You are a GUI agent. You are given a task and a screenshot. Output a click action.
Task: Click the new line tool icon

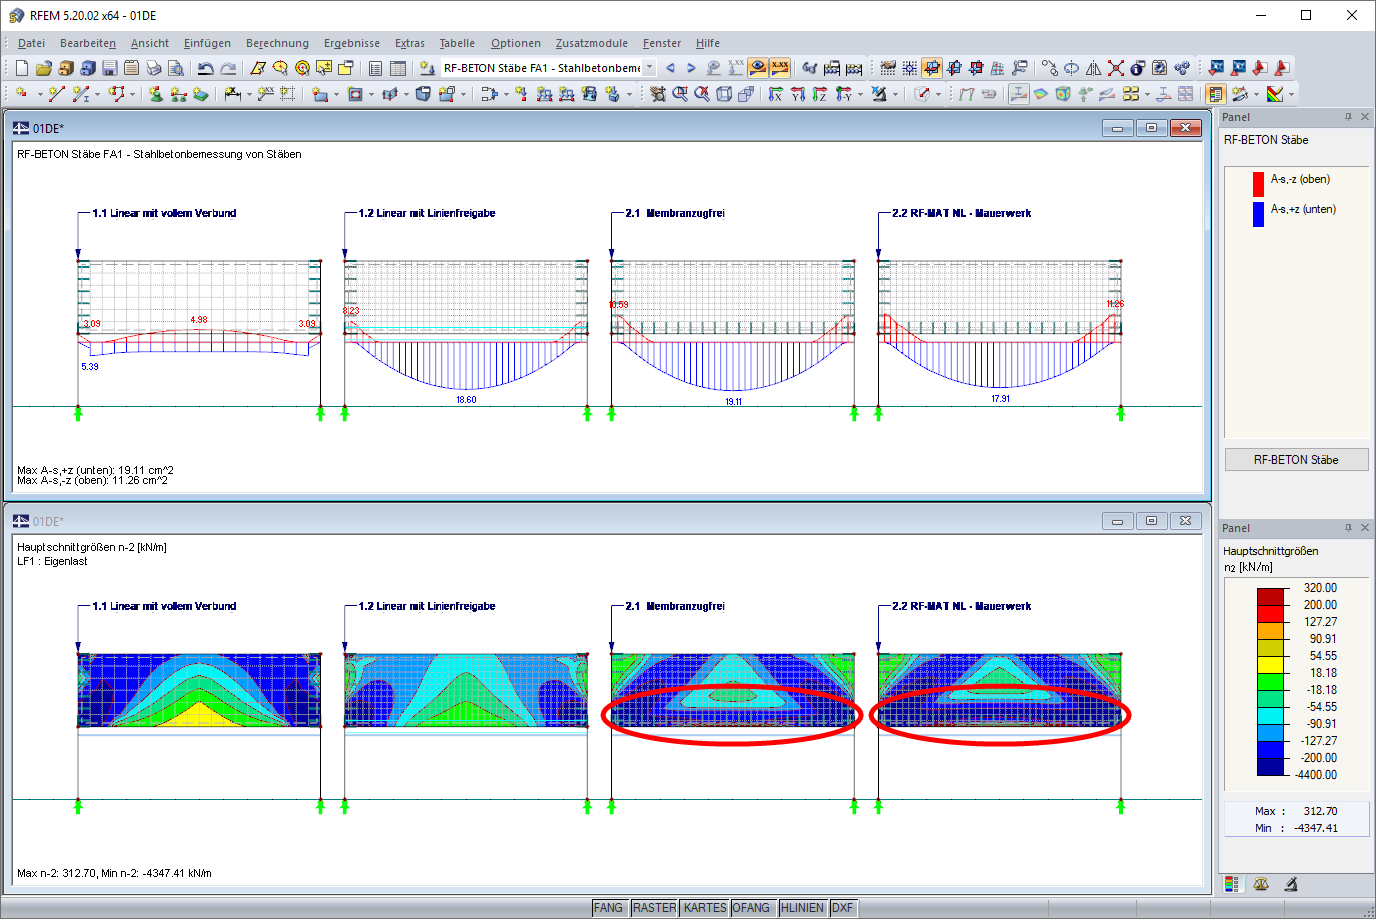tap(56, 94)
